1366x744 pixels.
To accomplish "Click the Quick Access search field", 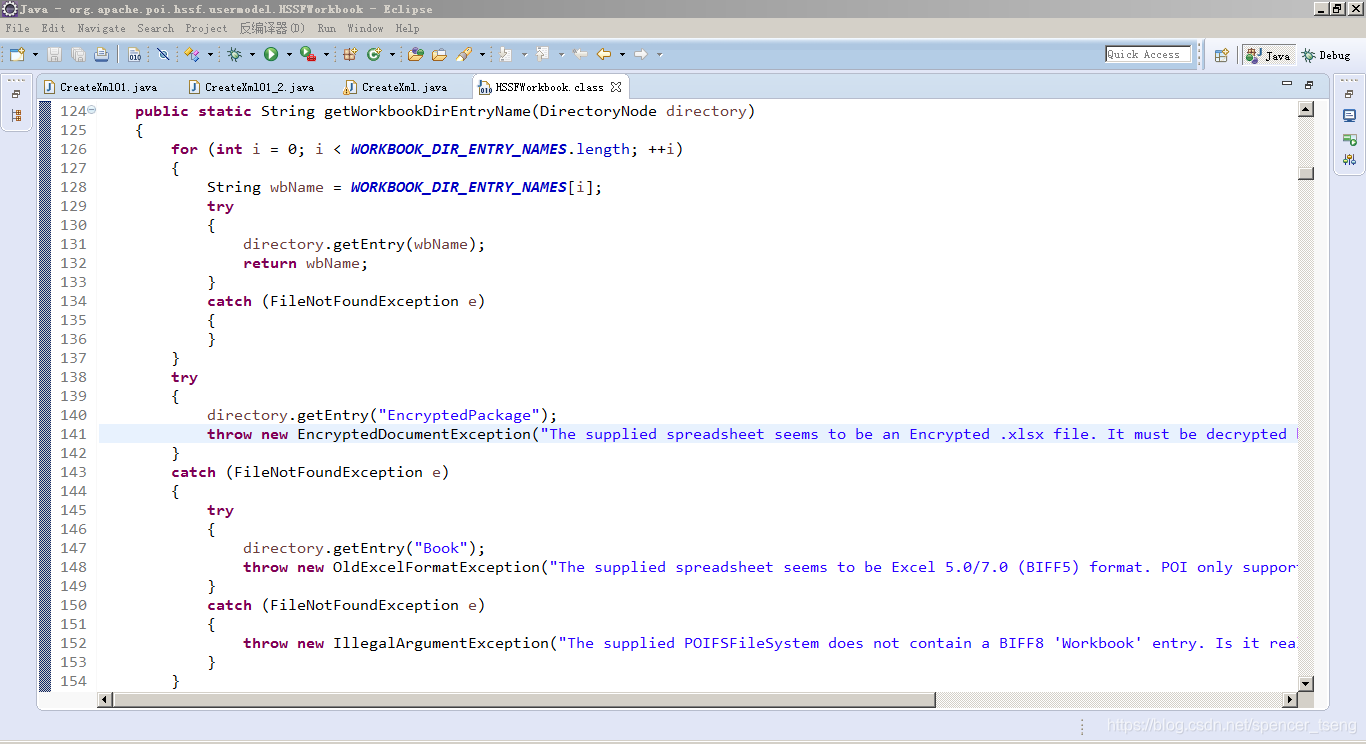I will pyautogui.click(x=1148, y=54).
